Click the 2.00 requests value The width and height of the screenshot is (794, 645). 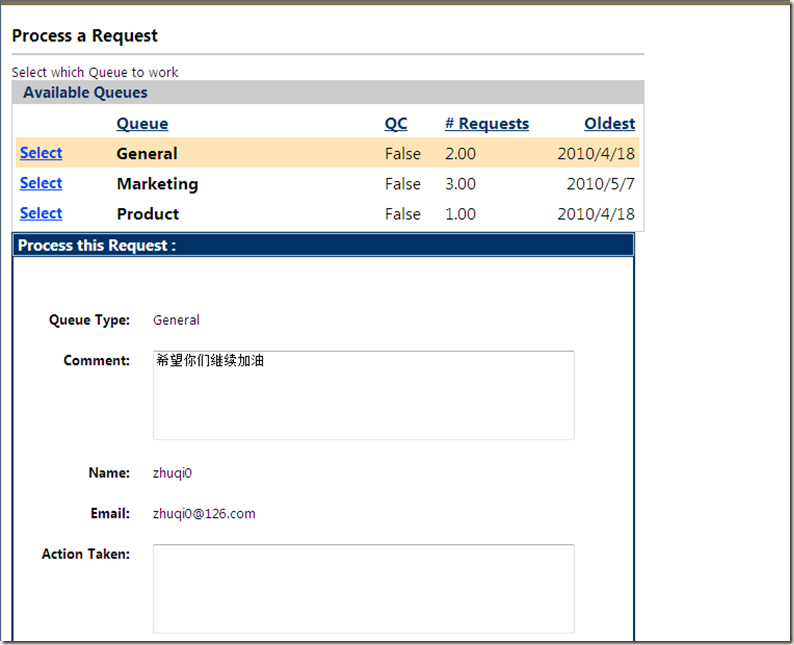pyautogui.click(x=460, y=153)
